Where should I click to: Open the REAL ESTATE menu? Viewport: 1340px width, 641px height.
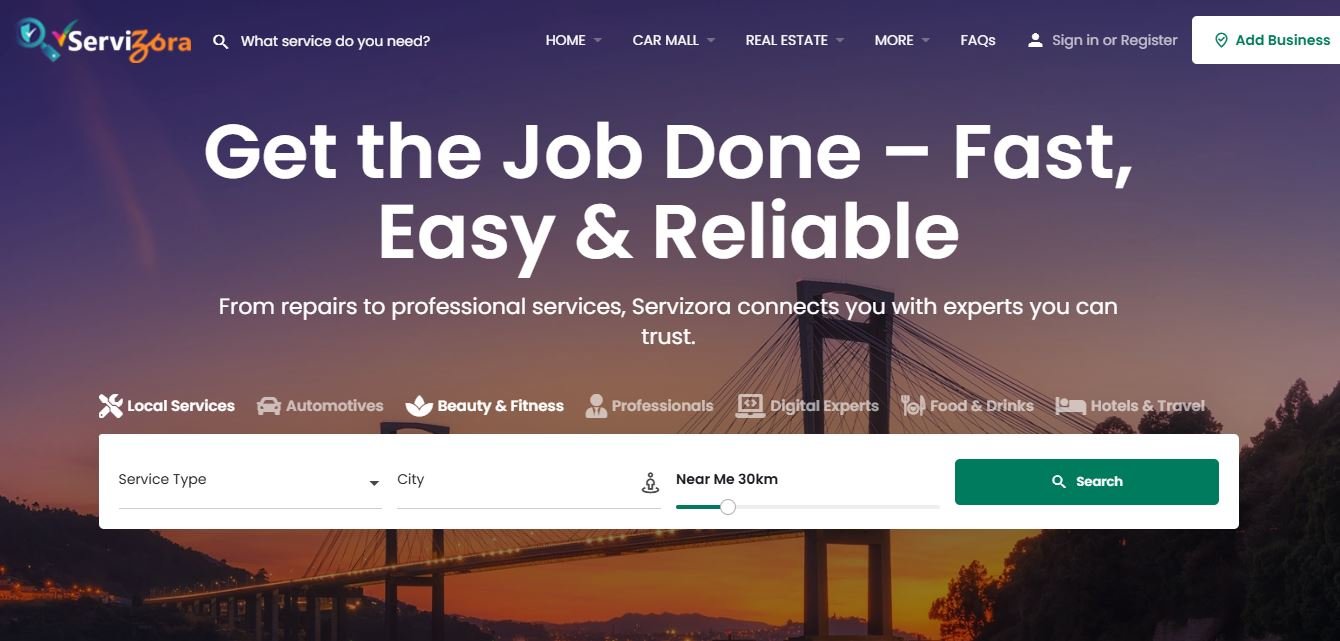795,41
